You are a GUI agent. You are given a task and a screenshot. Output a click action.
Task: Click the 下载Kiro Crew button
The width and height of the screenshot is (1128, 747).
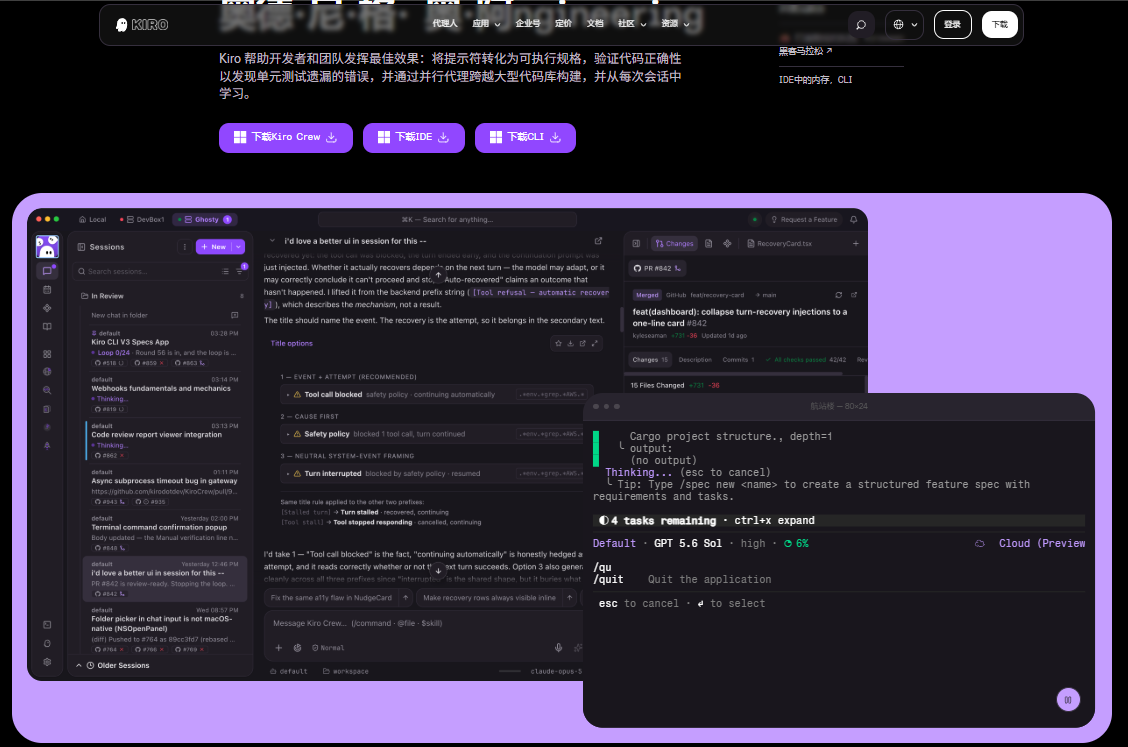(286, 137)
